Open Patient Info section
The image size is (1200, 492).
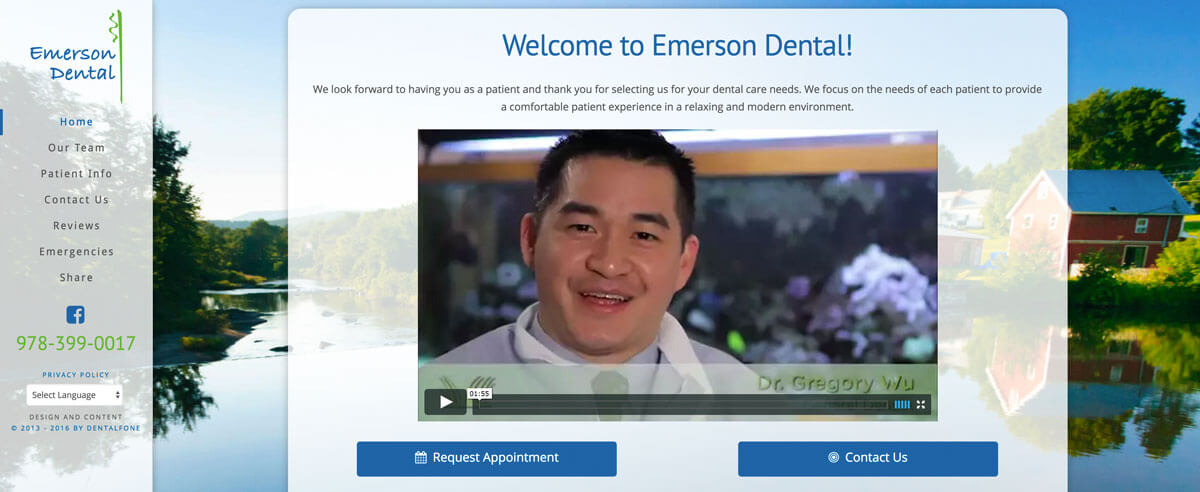click(x=76, y=174)
